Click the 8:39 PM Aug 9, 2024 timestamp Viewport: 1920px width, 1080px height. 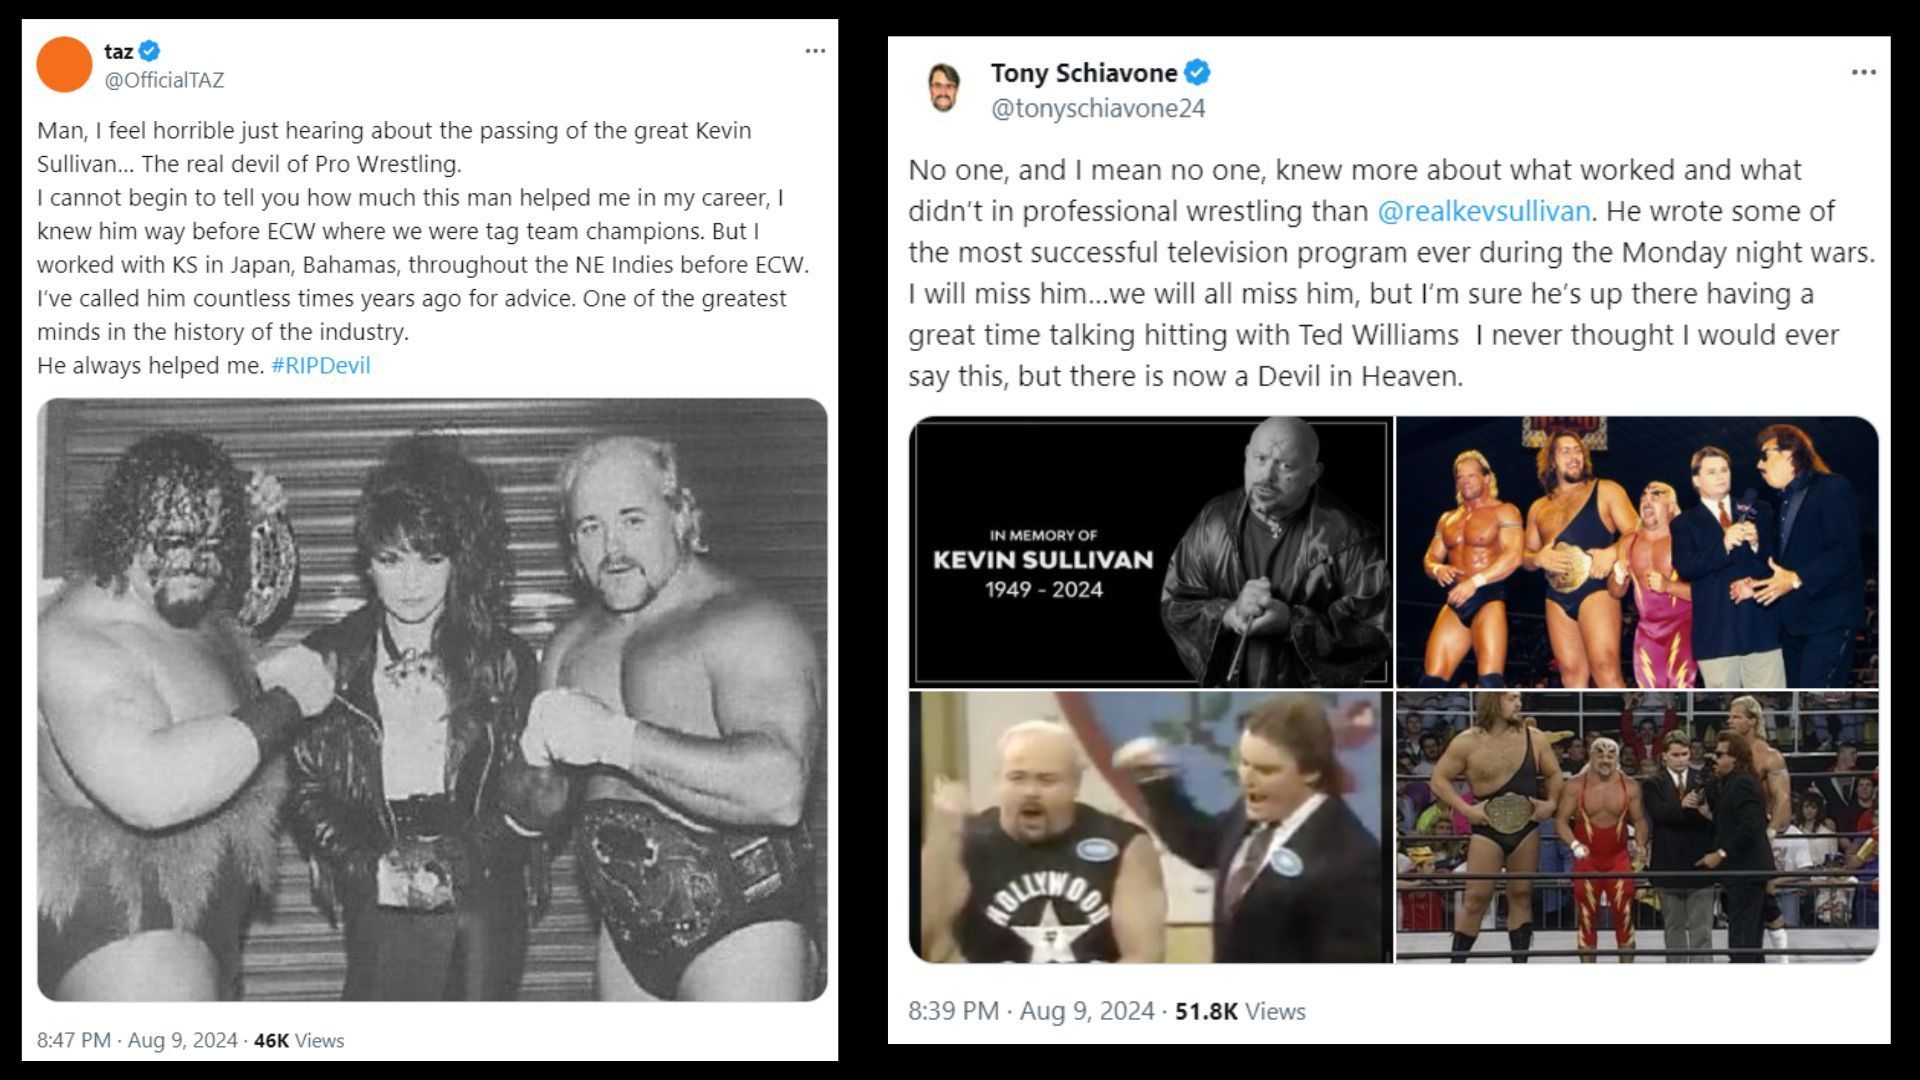[x=1031, y=1011]
